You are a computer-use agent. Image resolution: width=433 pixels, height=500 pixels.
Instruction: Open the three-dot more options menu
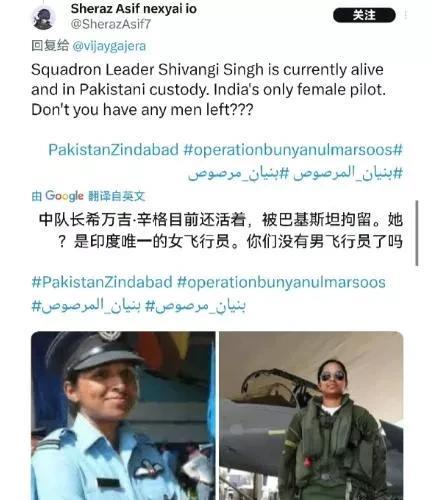pyautogui.click(x=406, y=15)
